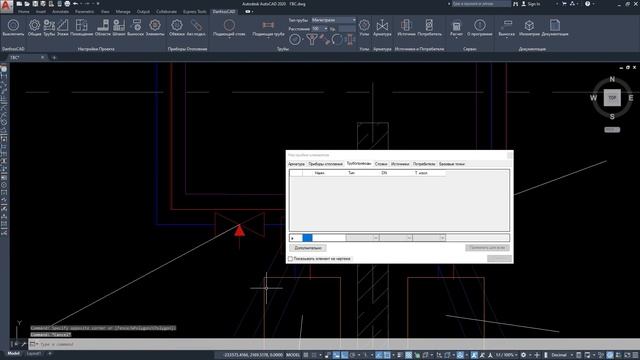Click the Undo arrow in quick access toolbar
Screen dimensions: 640x360
click(x=76, y=4)
